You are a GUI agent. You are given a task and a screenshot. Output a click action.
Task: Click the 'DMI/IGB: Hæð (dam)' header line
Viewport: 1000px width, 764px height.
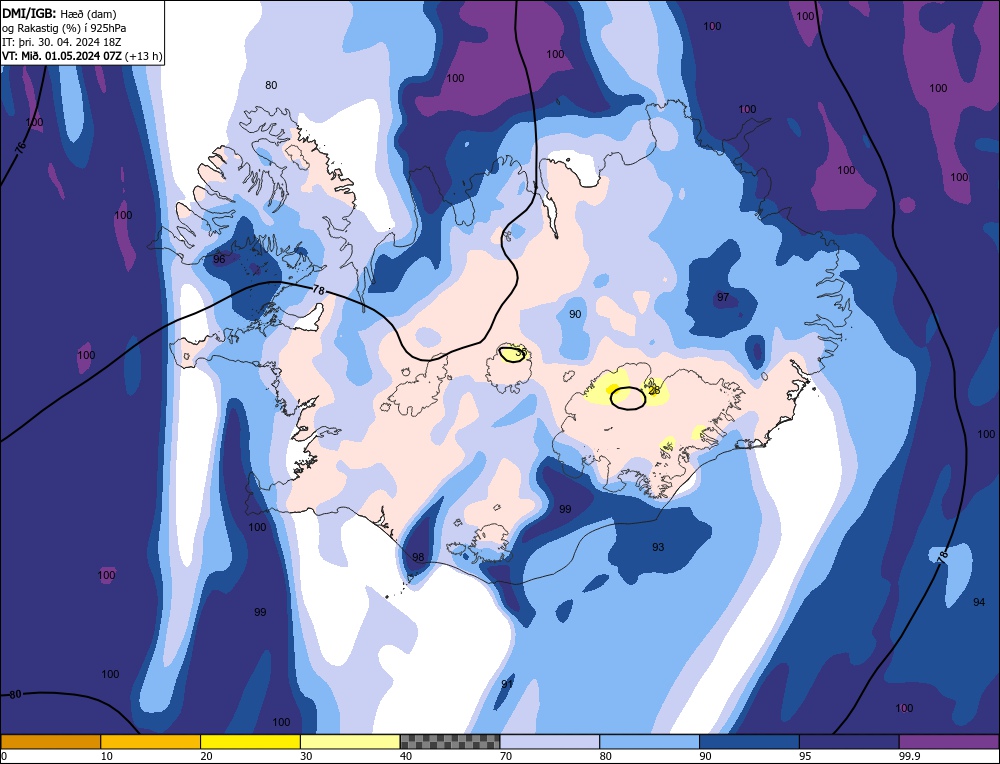[x=59, y=13]
